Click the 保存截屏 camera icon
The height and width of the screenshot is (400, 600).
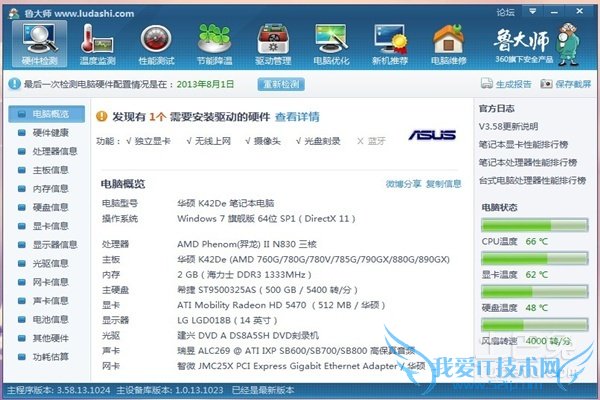[546, 84]
